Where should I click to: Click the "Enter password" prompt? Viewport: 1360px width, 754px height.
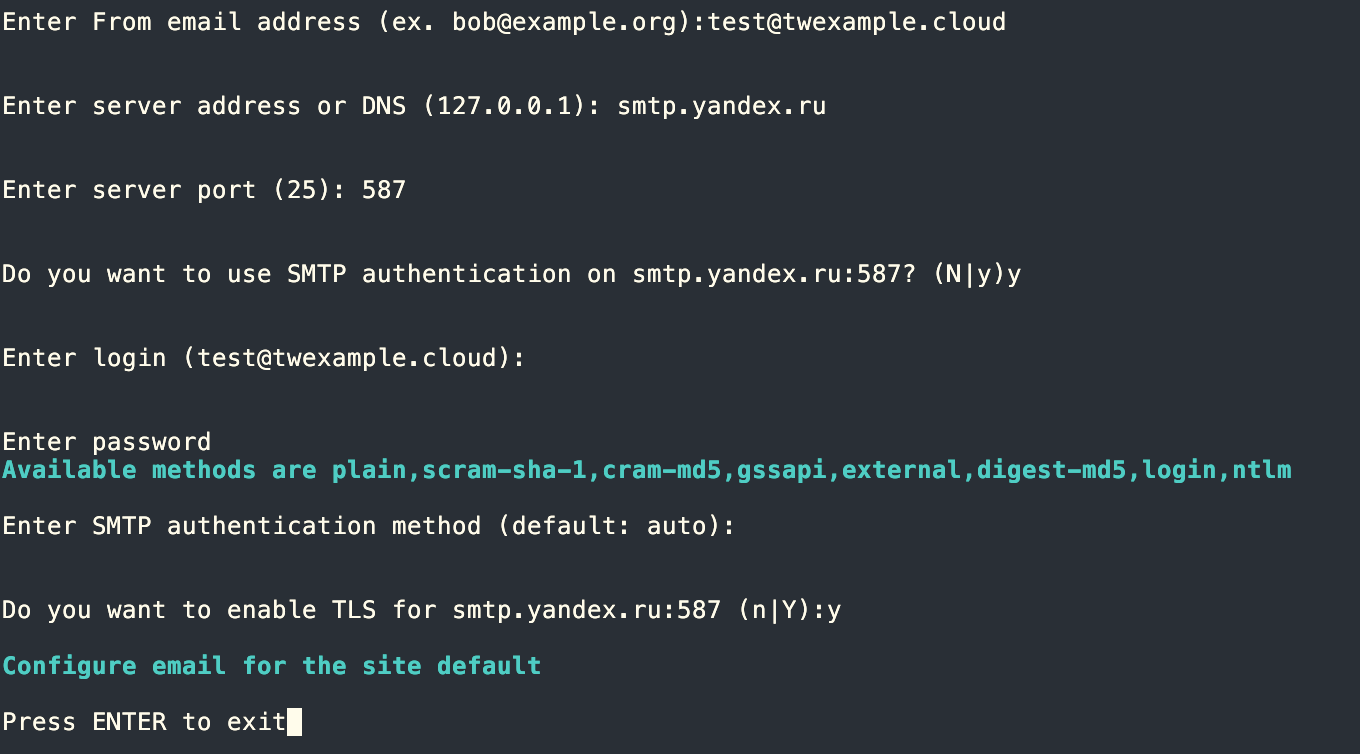click(x=107, y=442)
